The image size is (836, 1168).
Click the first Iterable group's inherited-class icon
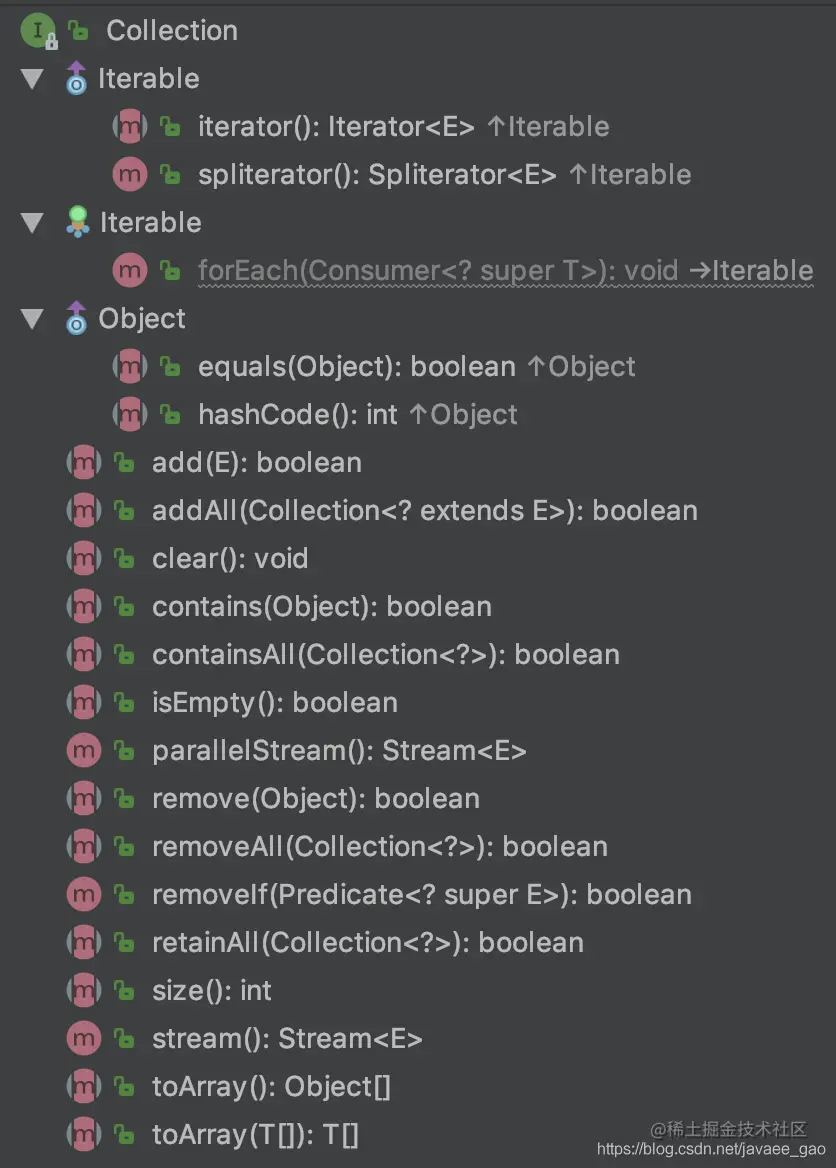76,78
